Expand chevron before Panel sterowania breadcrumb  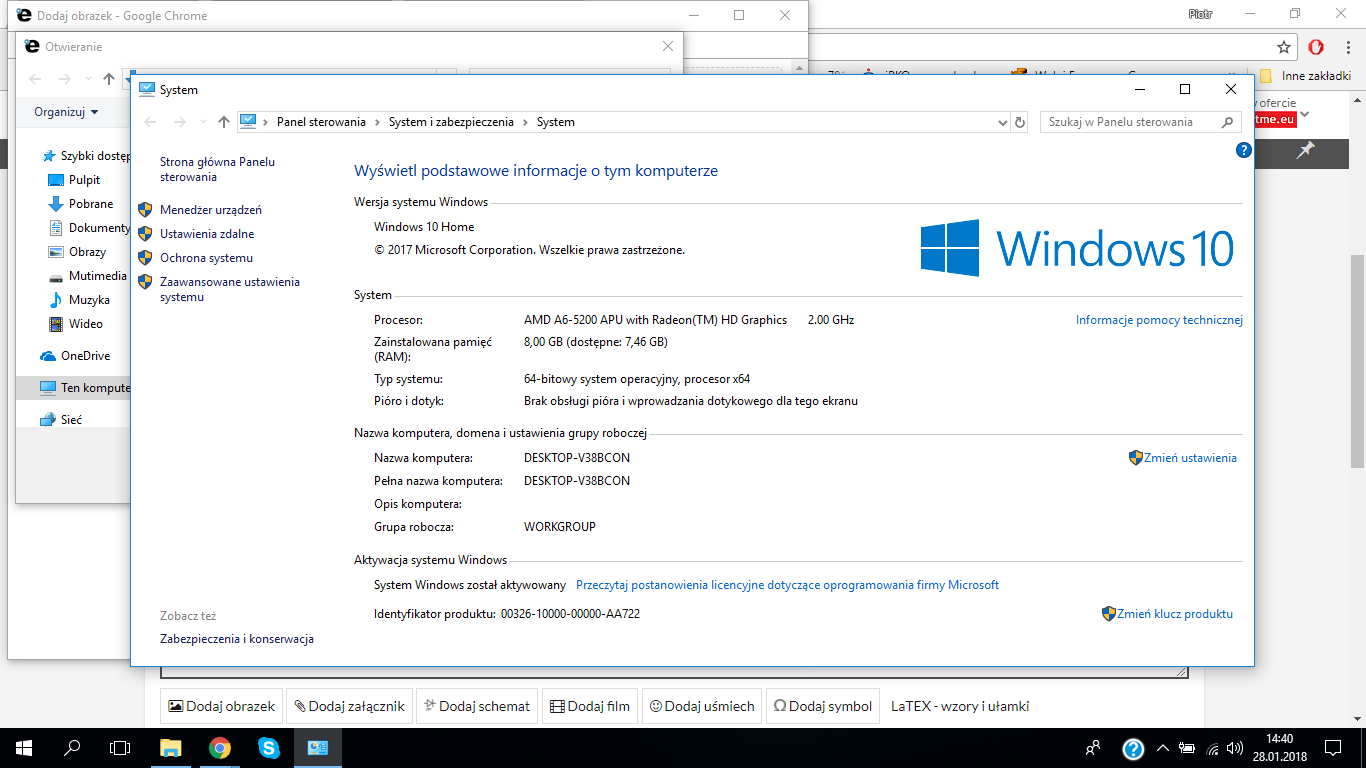[x=266, y=122]
